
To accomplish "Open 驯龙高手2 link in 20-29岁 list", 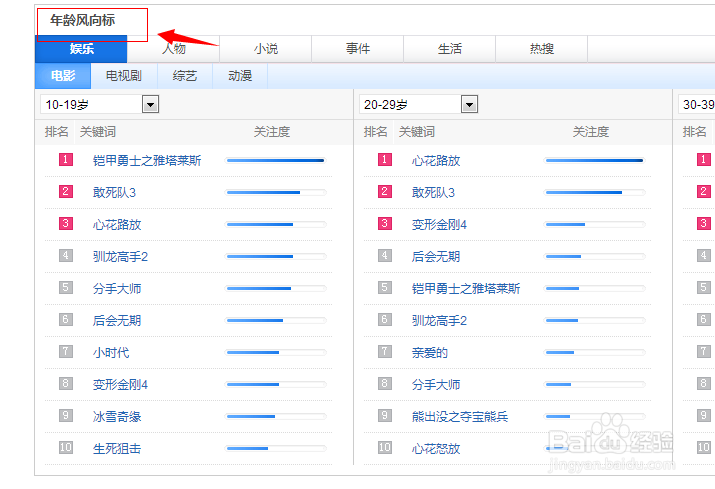I will coord(439,320).
